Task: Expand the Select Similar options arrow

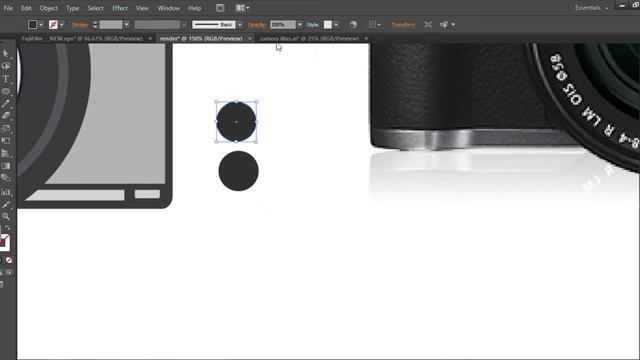Action: [x=453, y=25]
